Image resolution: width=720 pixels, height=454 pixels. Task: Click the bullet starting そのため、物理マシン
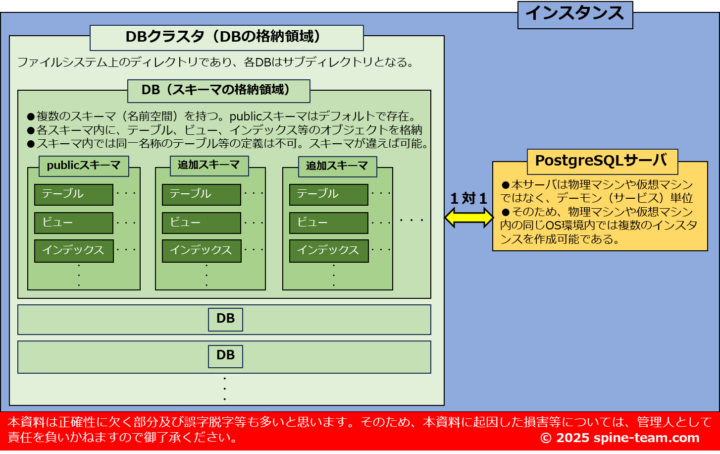point(599,225)
